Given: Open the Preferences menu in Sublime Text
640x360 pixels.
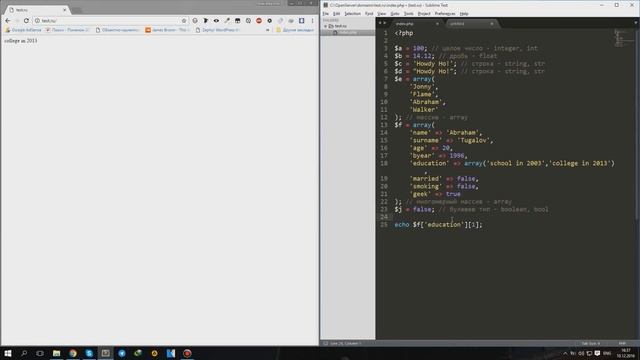Looking at the screenshot, I should (445, 13).
